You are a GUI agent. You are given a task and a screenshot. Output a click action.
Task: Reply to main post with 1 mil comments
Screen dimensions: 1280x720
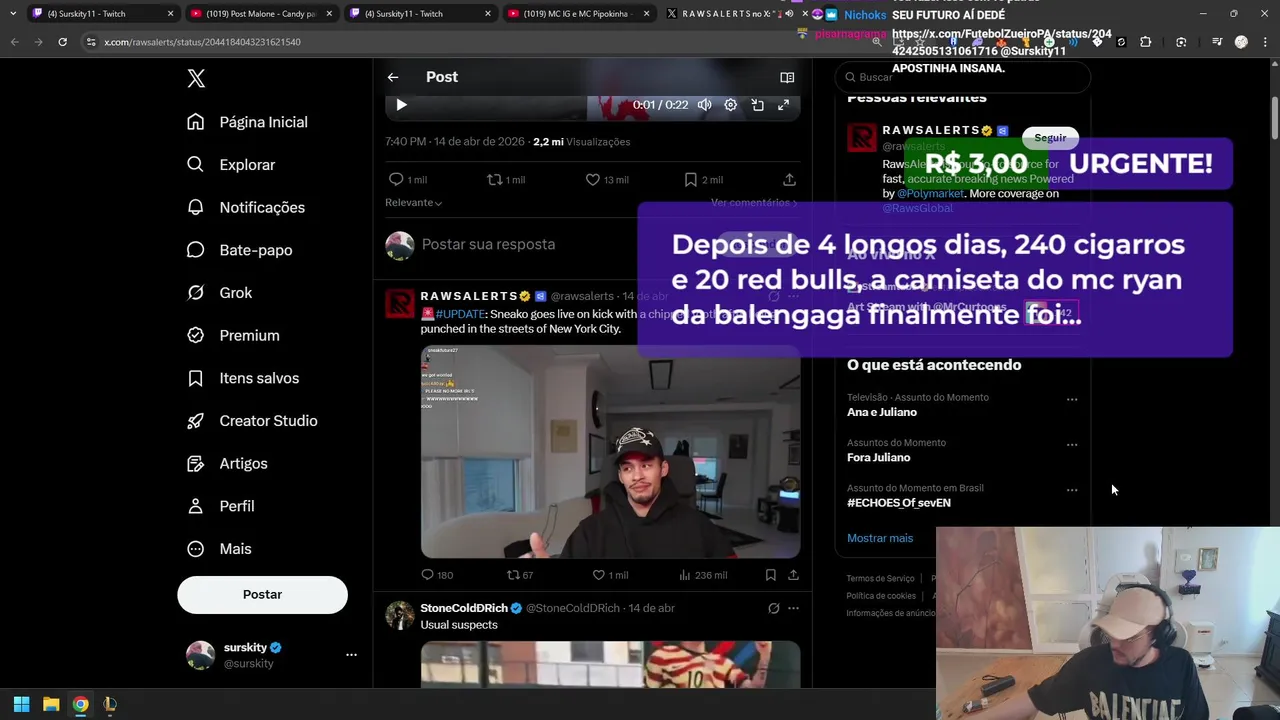coord(407,179)
